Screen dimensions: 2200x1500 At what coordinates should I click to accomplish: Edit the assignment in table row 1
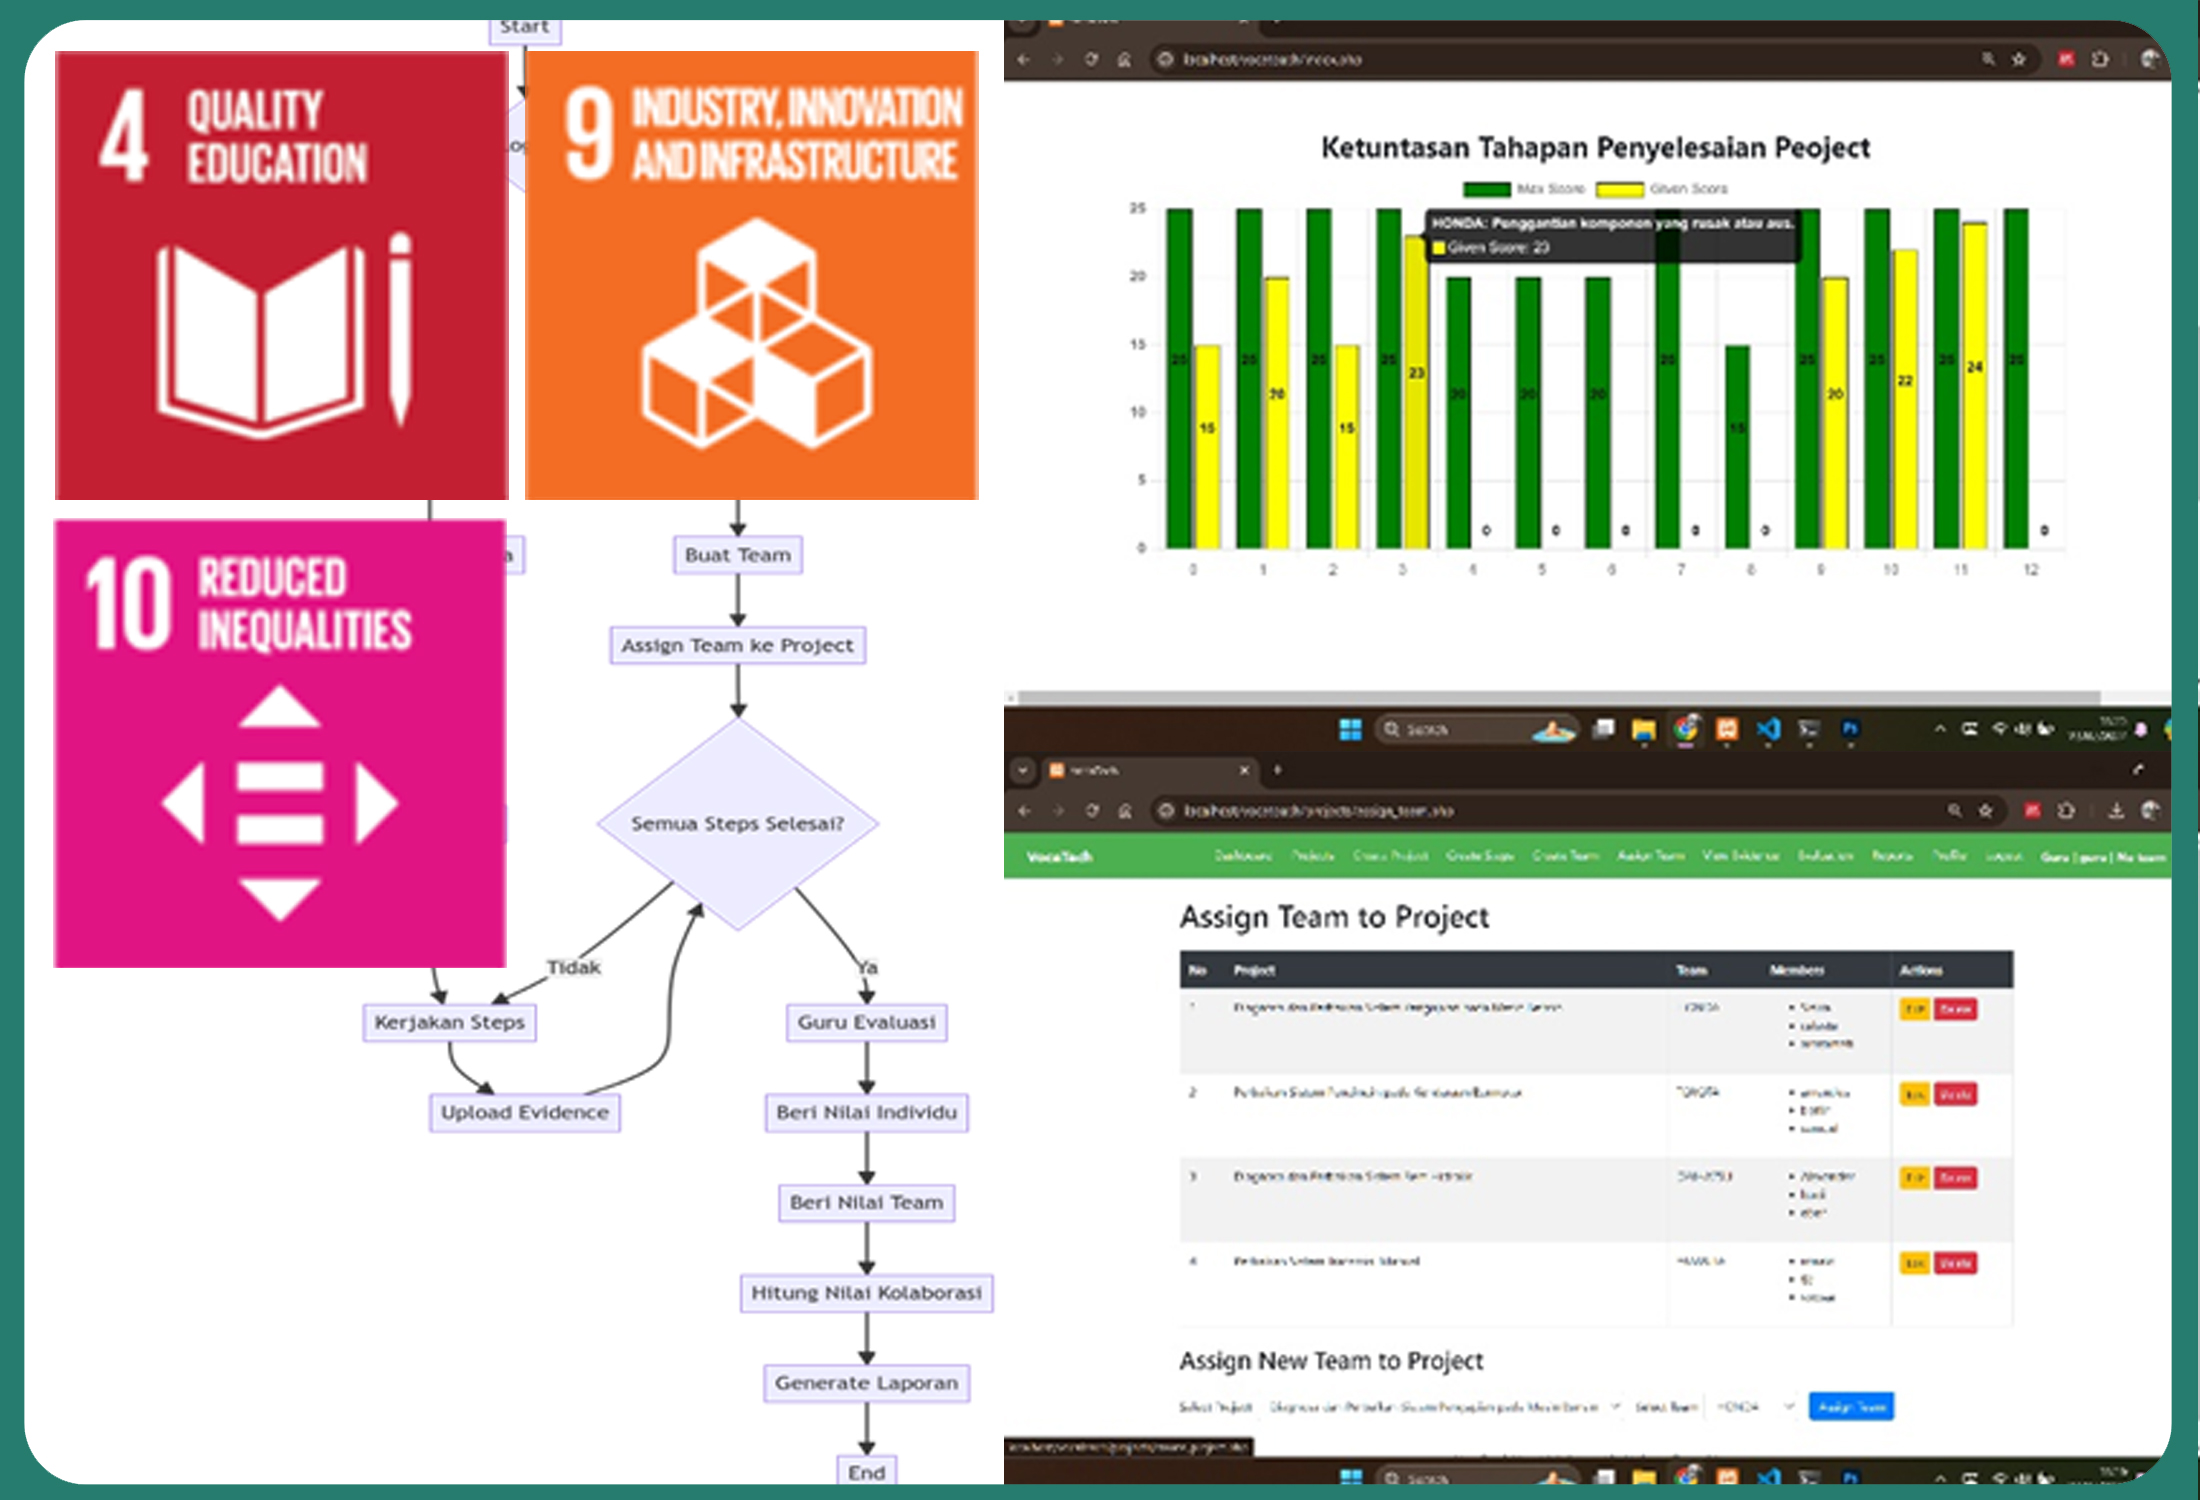click(x=1914, y=1009)
